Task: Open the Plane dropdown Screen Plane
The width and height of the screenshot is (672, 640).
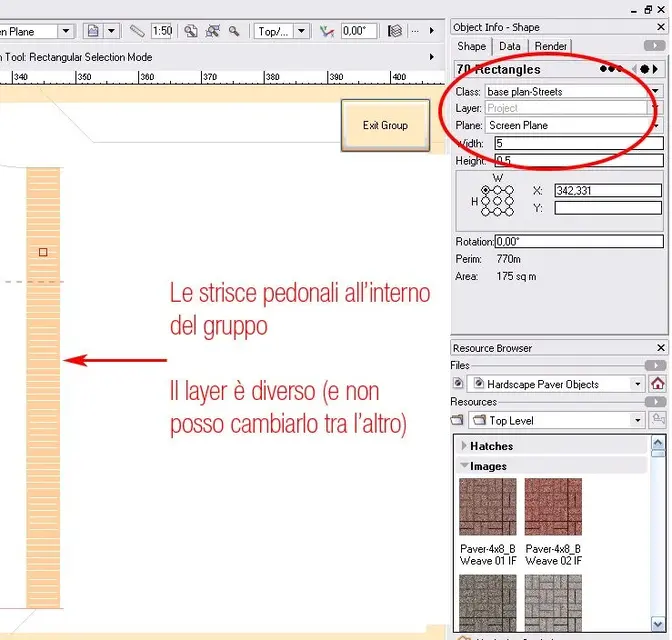Action: (x=574, y=125)
